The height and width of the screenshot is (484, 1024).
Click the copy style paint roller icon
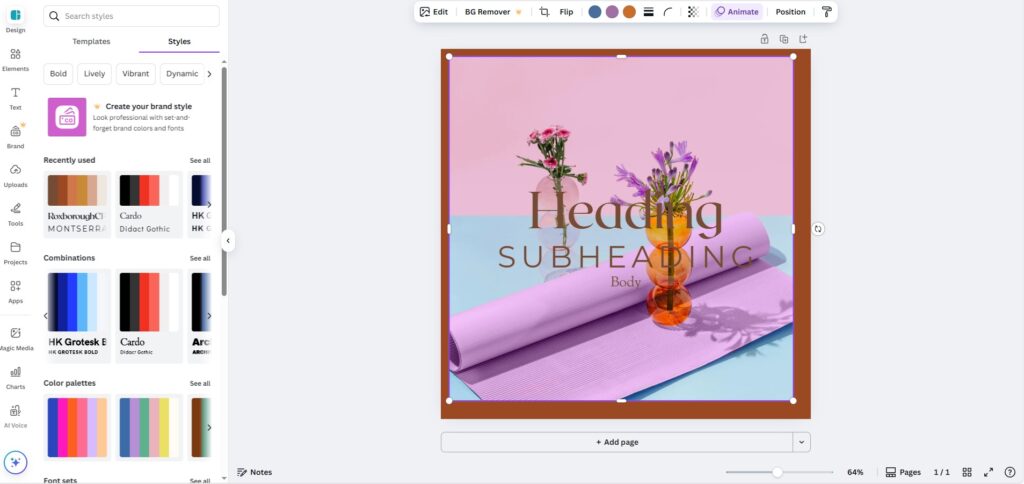[827, 12]
